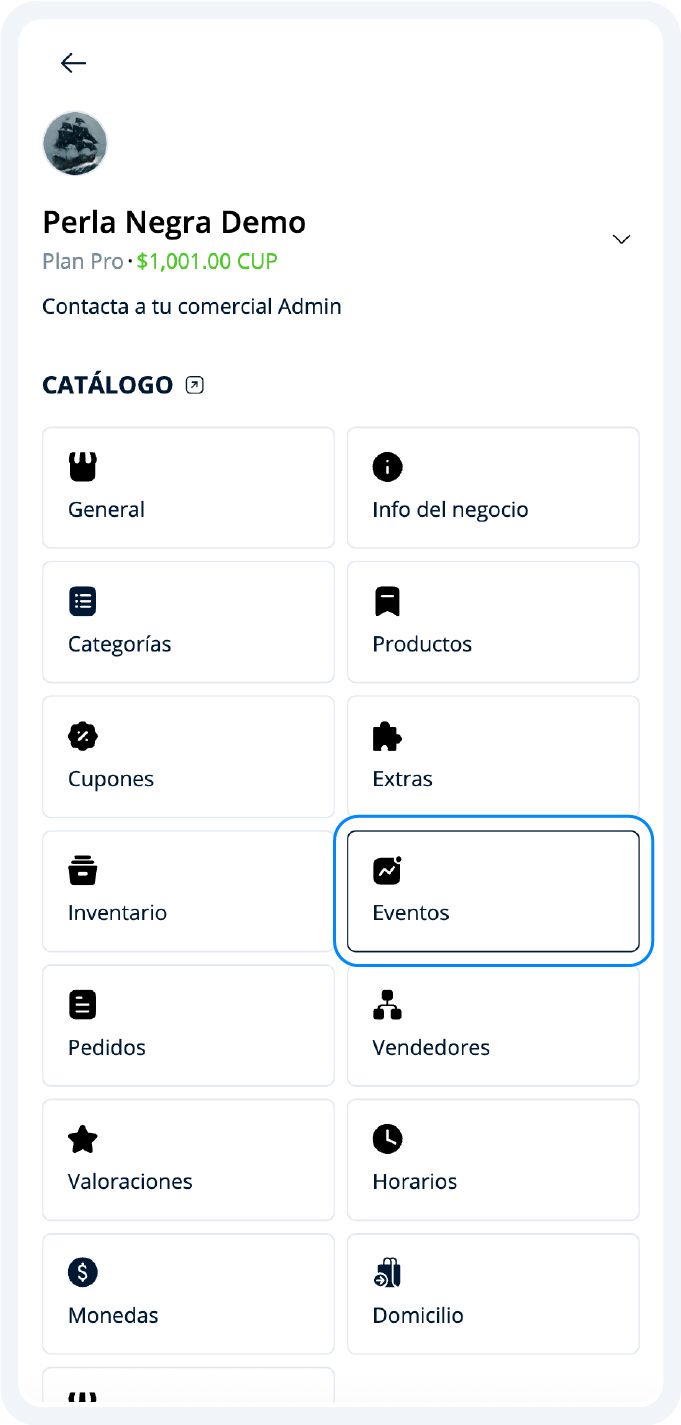Select the Eventos analytics icon
The width and height of the screenshot is (681, 1425).
388,869
